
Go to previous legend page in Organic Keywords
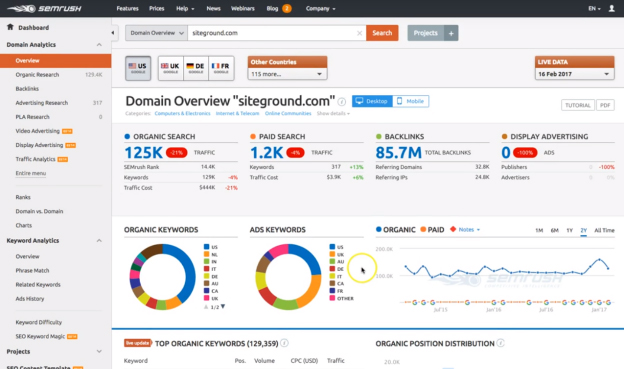(x=206, y=307)
